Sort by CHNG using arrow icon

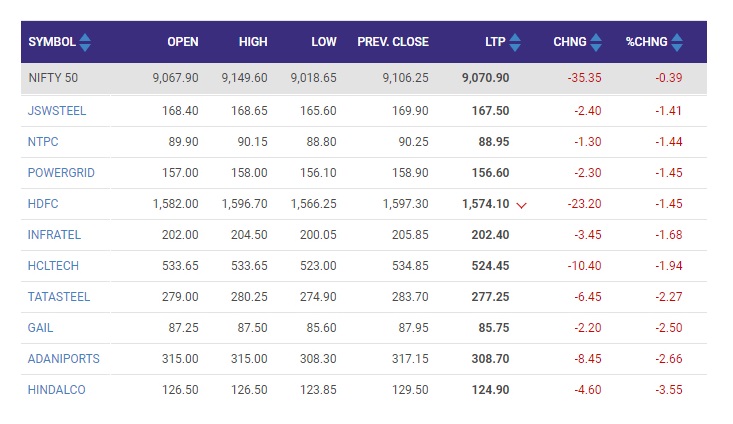tap(596, 43)
